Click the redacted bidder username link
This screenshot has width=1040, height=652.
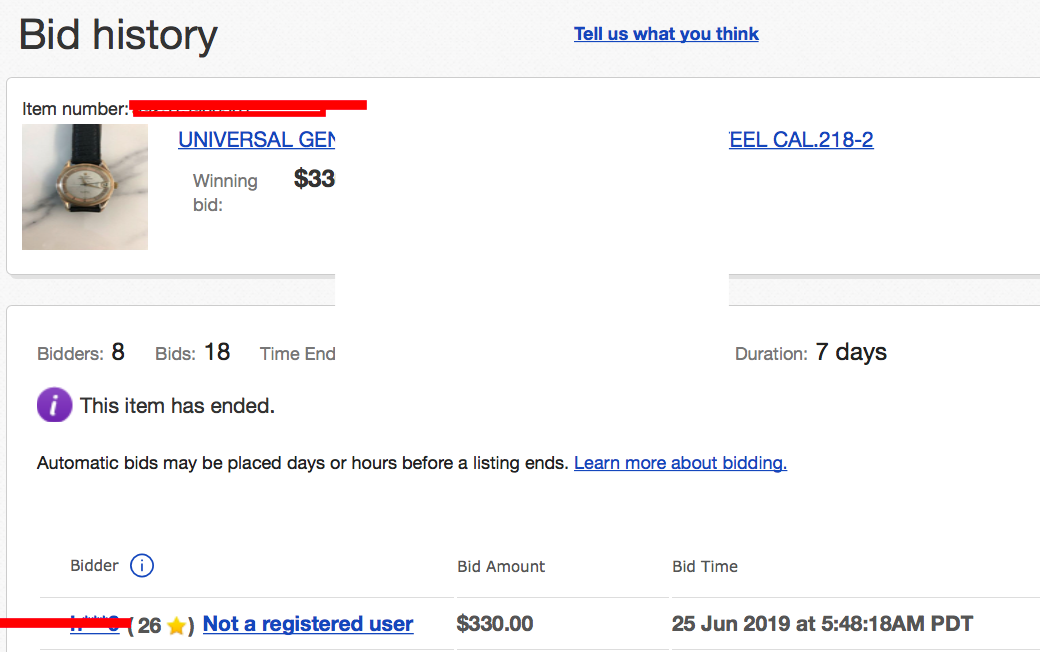(x=95, y=624)
